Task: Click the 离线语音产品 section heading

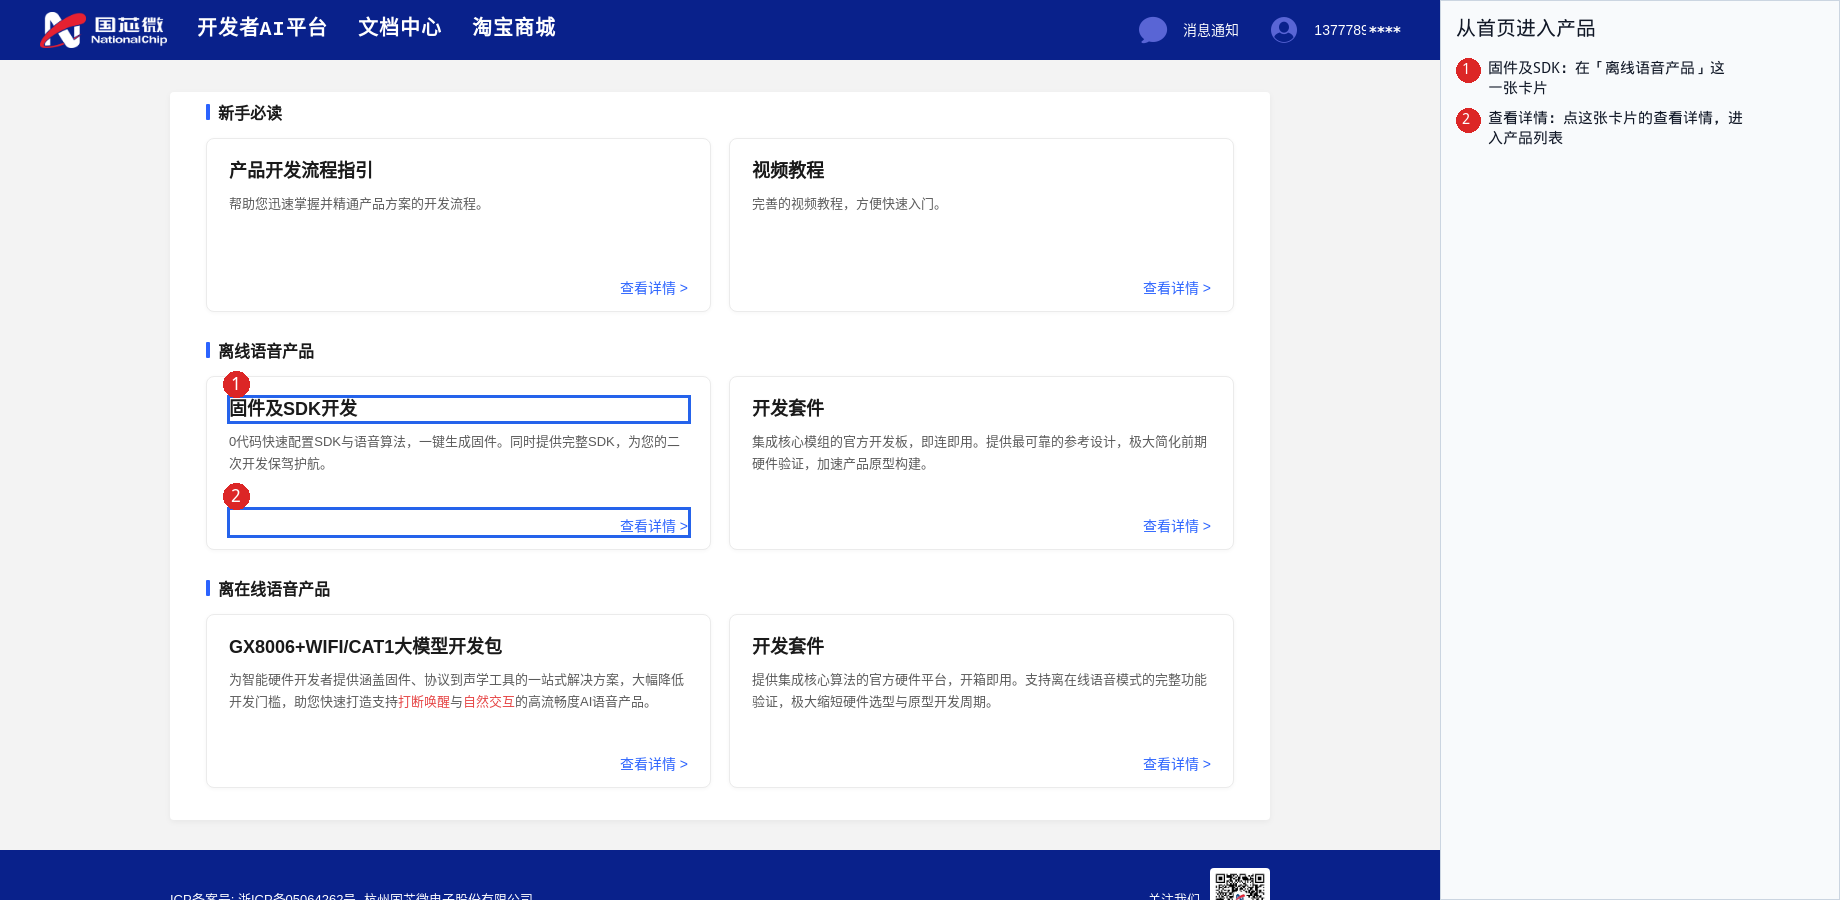Action: coord(266,351)
